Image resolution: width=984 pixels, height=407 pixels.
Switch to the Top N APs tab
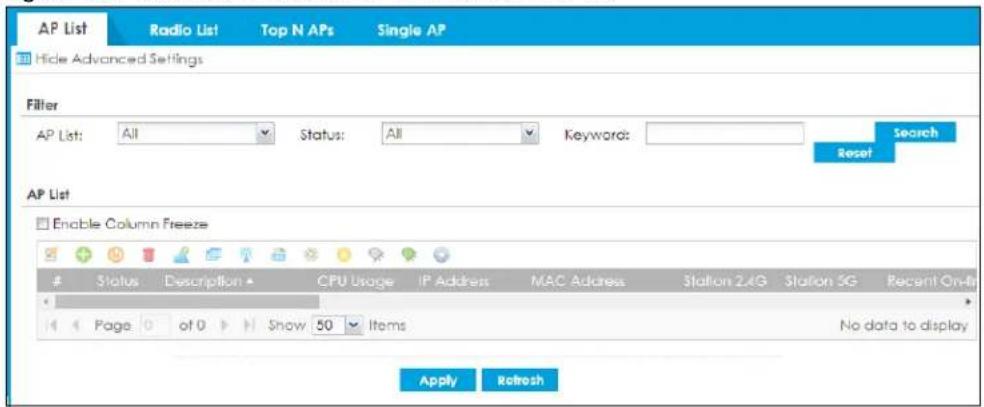[x=297, y=30]
